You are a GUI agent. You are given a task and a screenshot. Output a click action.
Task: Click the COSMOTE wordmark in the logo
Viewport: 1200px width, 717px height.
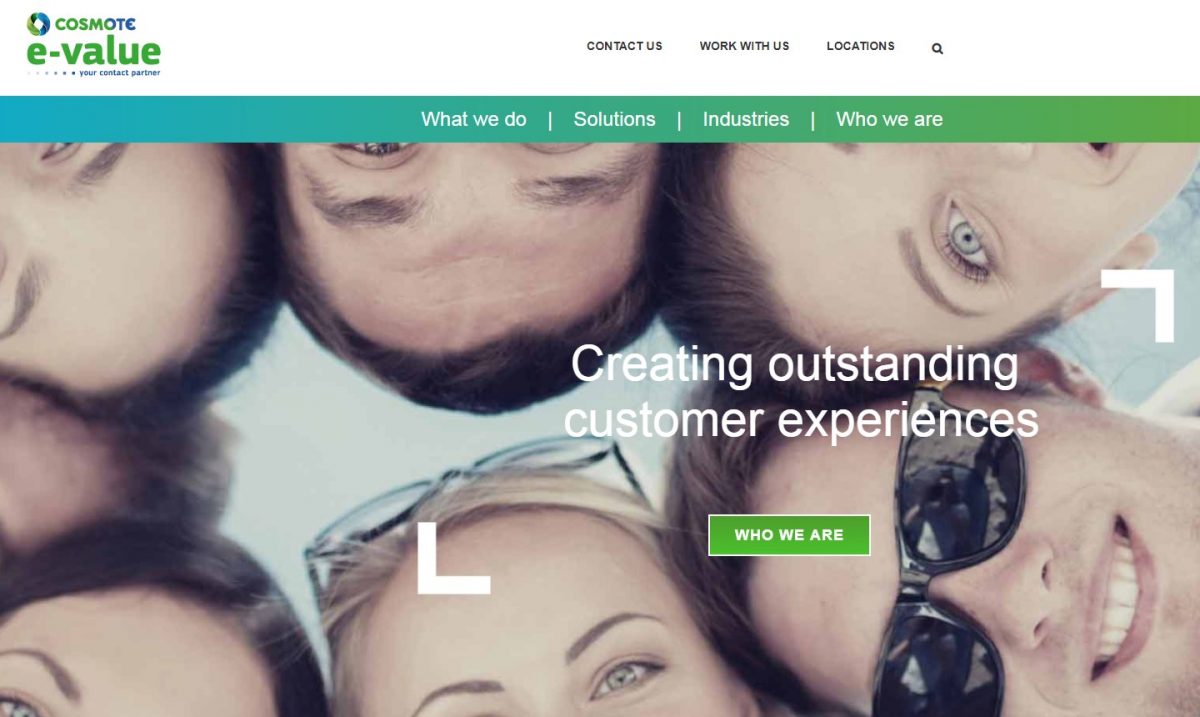tap(96, 23)
